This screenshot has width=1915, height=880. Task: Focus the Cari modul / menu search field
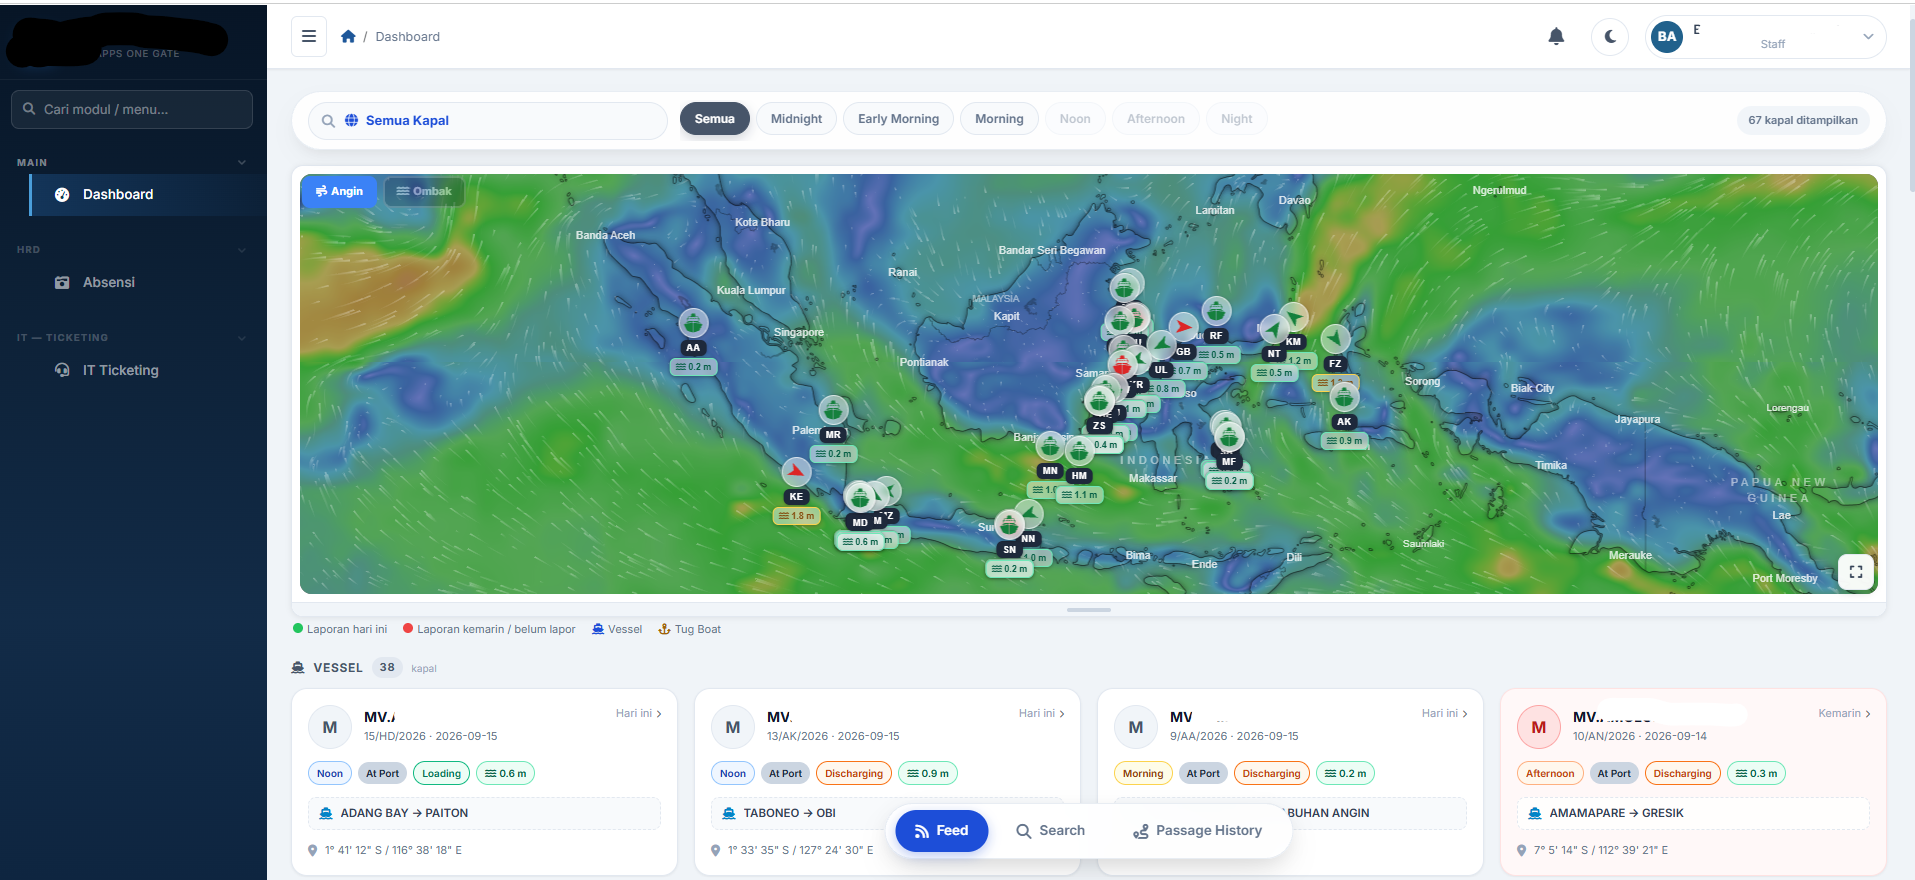(132, 109)
